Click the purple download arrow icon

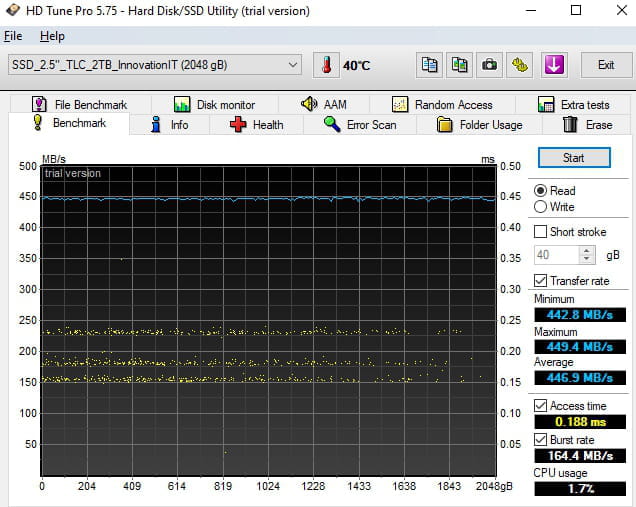click(x=554, y=65)
